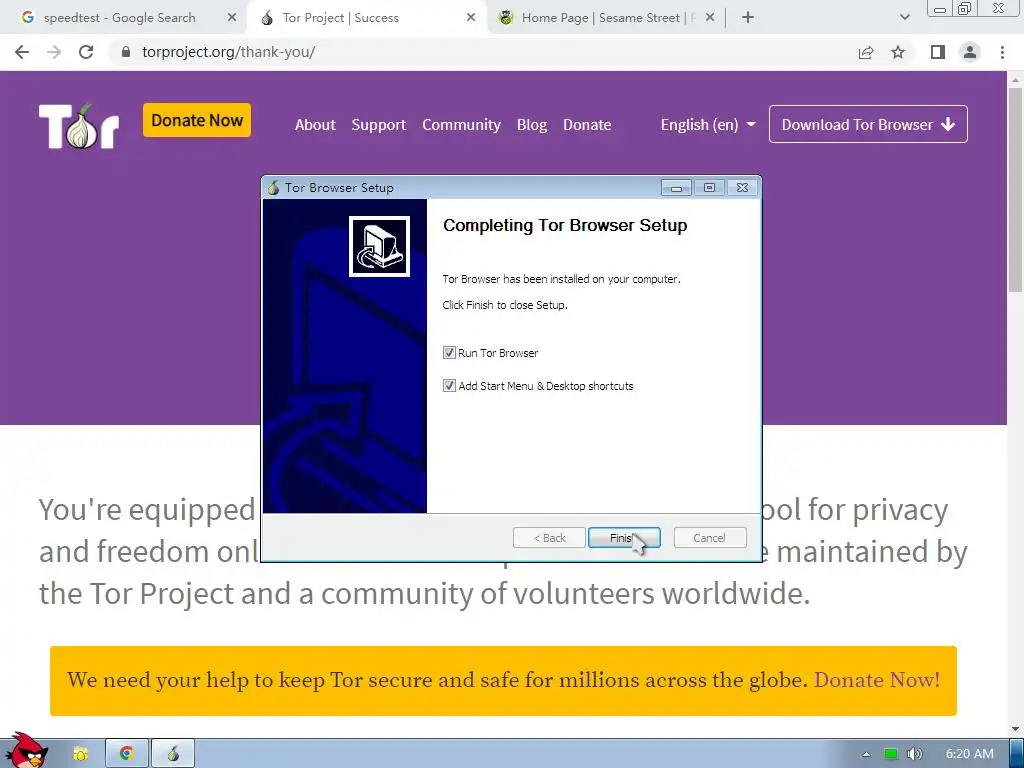Open the Community menu item
Image resolution: width=1024 pixels, height=768 pixels.
coord(461,124)
